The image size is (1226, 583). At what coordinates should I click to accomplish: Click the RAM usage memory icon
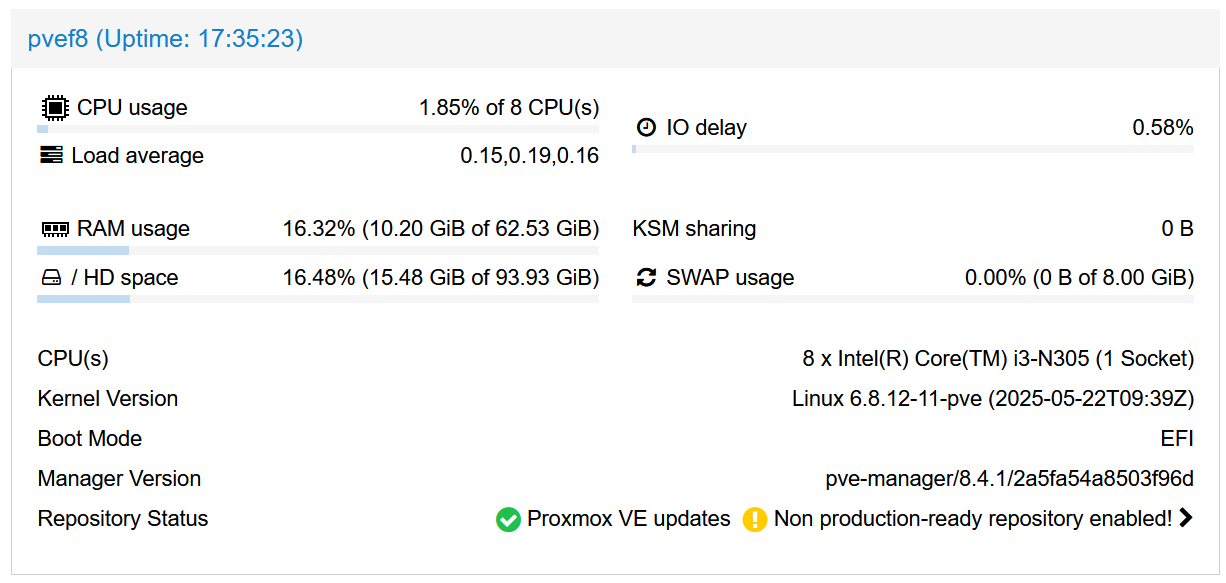click(x=54, y=229)
